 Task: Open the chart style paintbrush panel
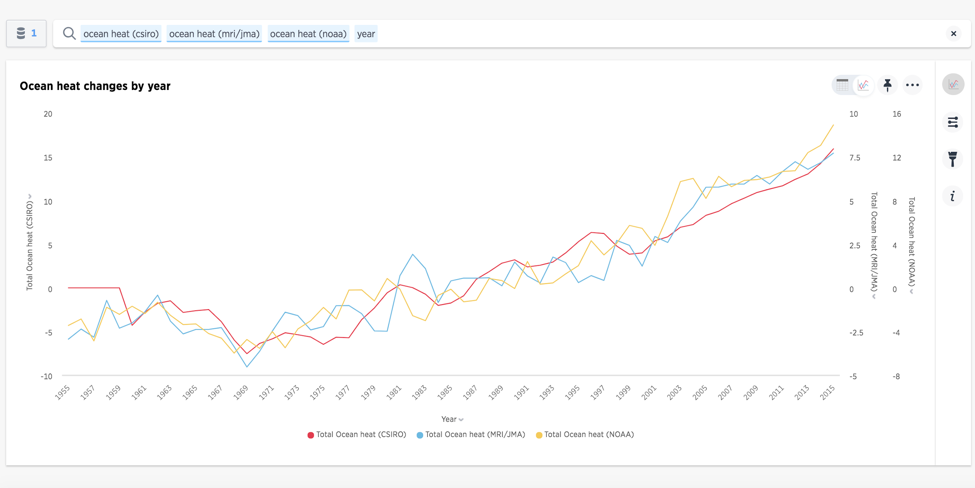[953, 159]
